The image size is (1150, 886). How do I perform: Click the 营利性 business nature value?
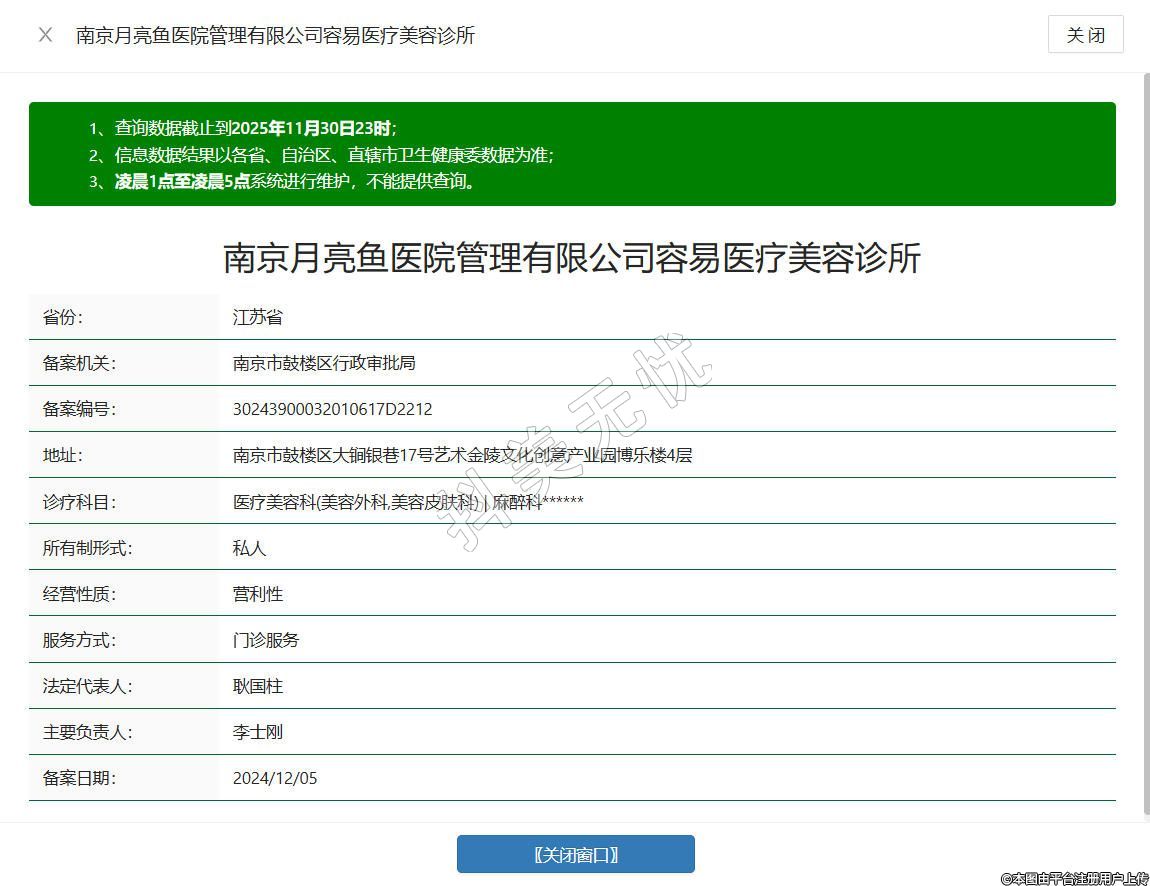(258, 594)
